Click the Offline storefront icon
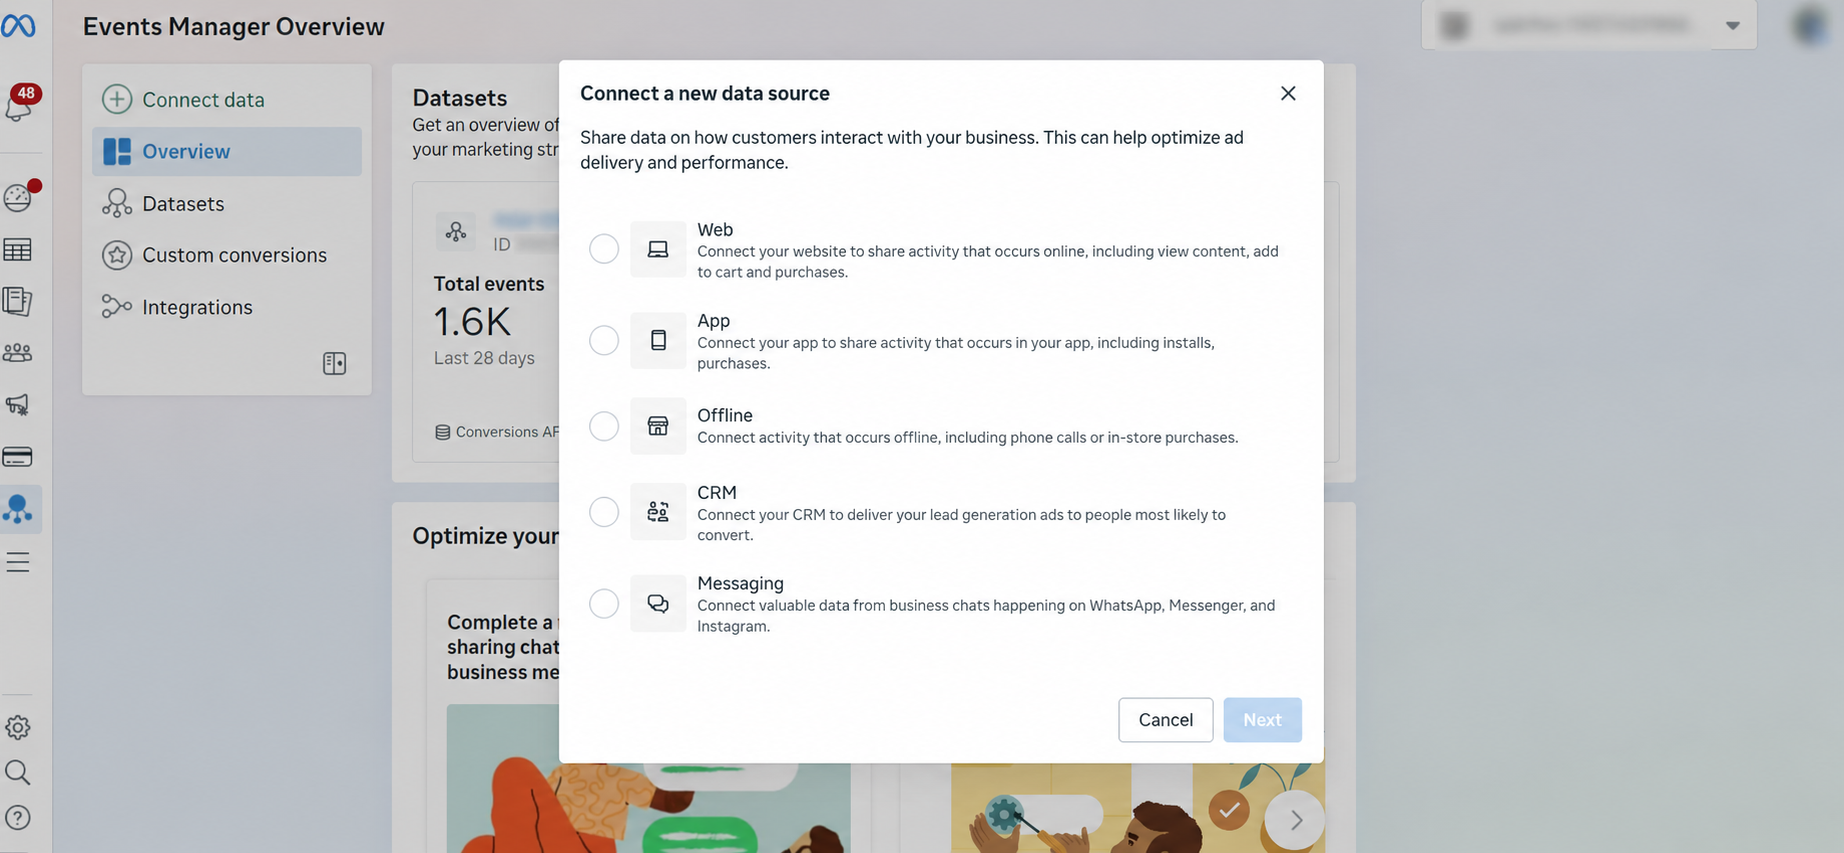The width and height of the screenshot is (1844, 853). coord(658,426)
